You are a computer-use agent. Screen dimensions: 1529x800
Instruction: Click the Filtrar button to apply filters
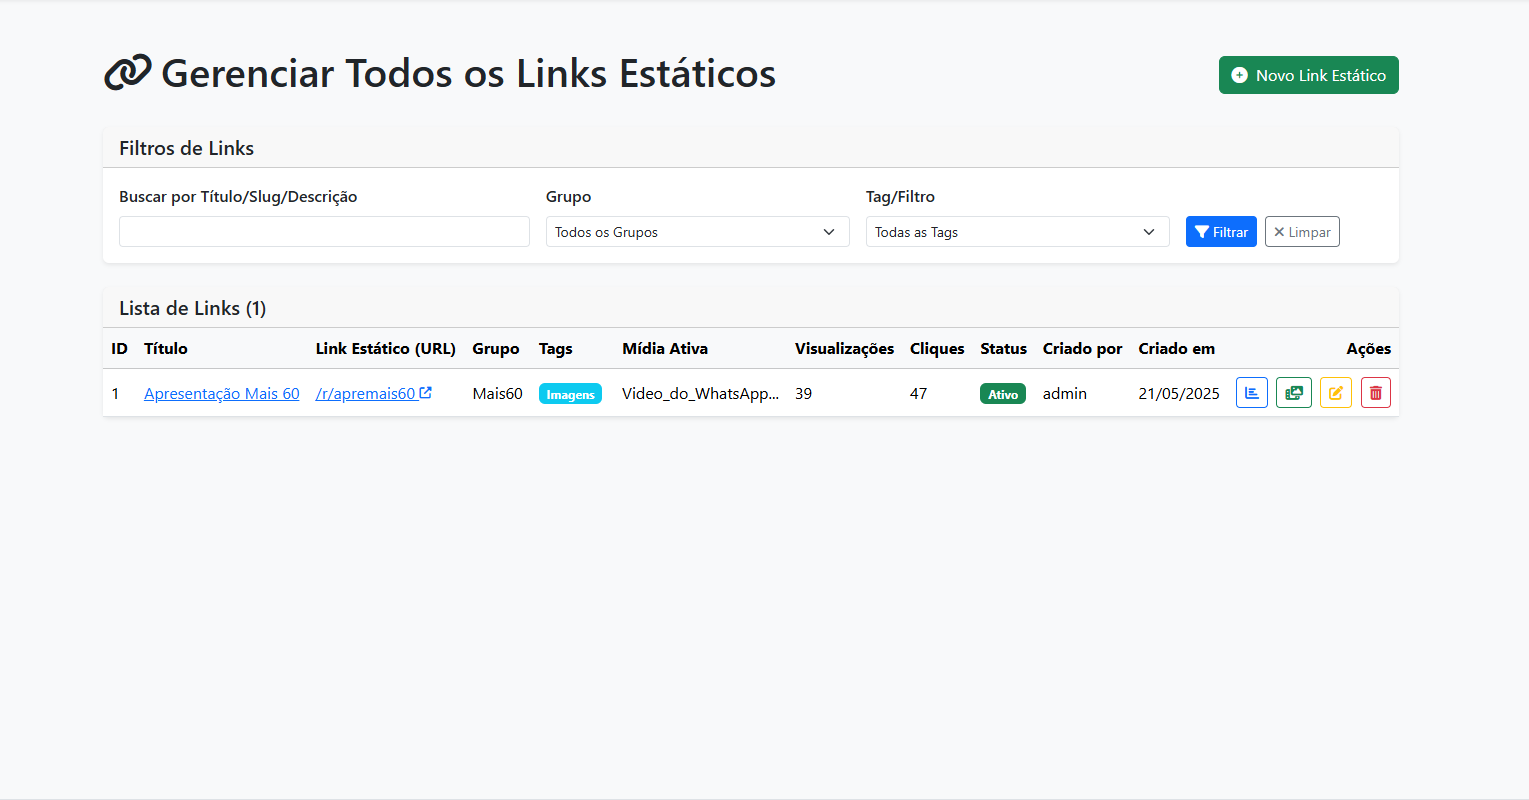point(1221,231)
